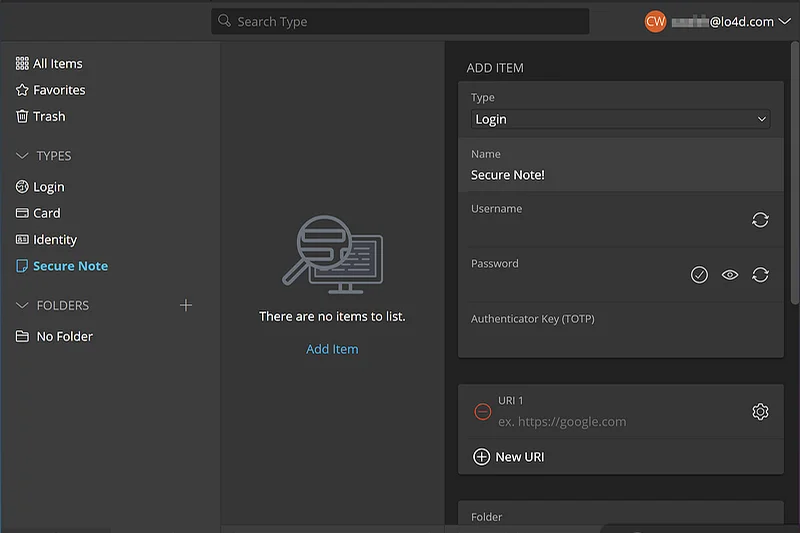Screen dimensions: 800x533
Task: Remove URI 1 with the minus icon
Action: click(482, 412)
